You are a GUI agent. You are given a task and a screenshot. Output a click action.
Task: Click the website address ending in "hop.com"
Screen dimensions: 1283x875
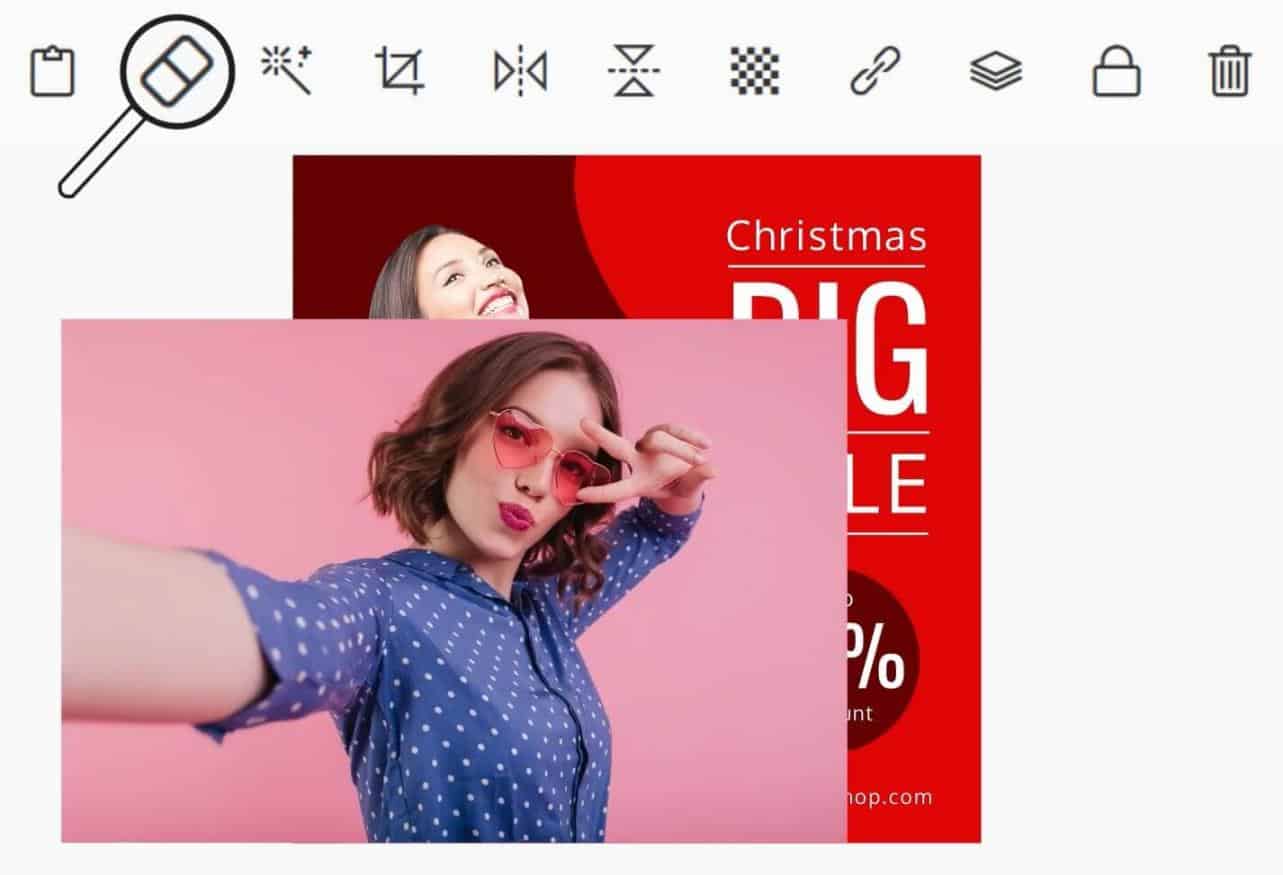point(889,797)
